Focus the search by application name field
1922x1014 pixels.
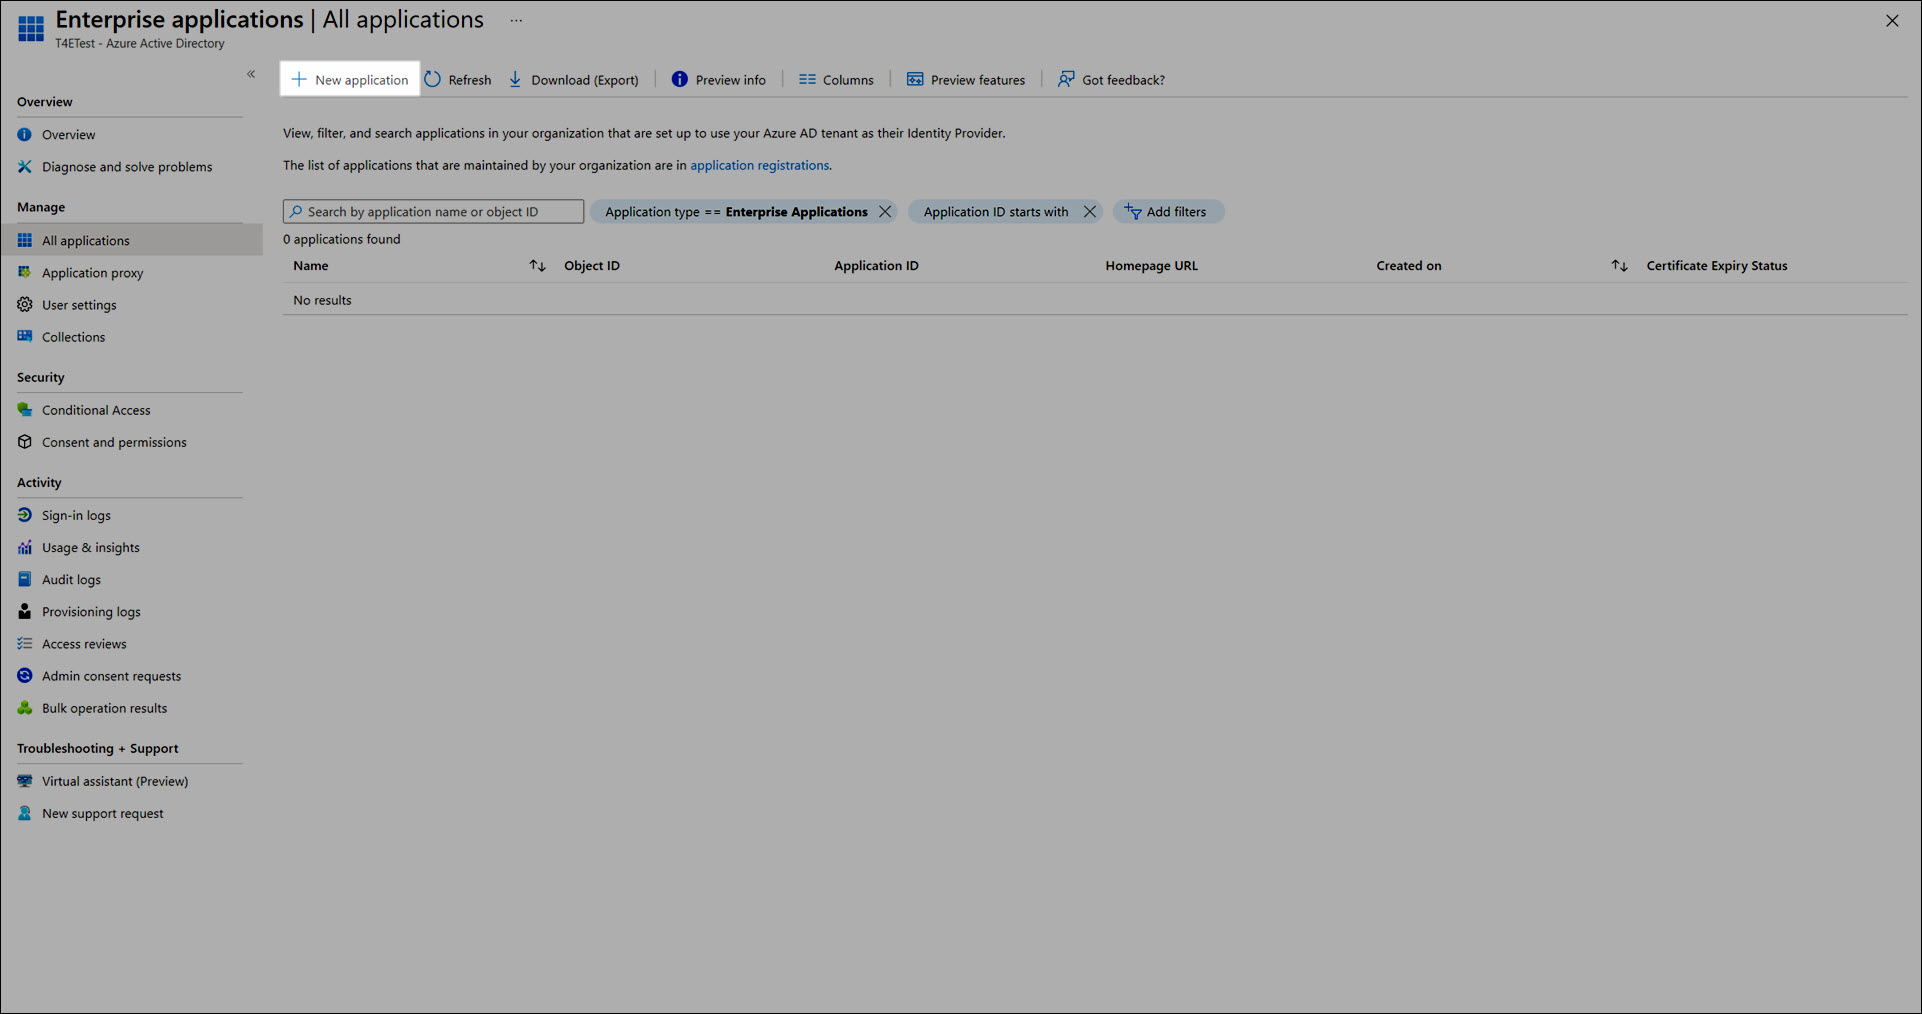tap(433, 211)
